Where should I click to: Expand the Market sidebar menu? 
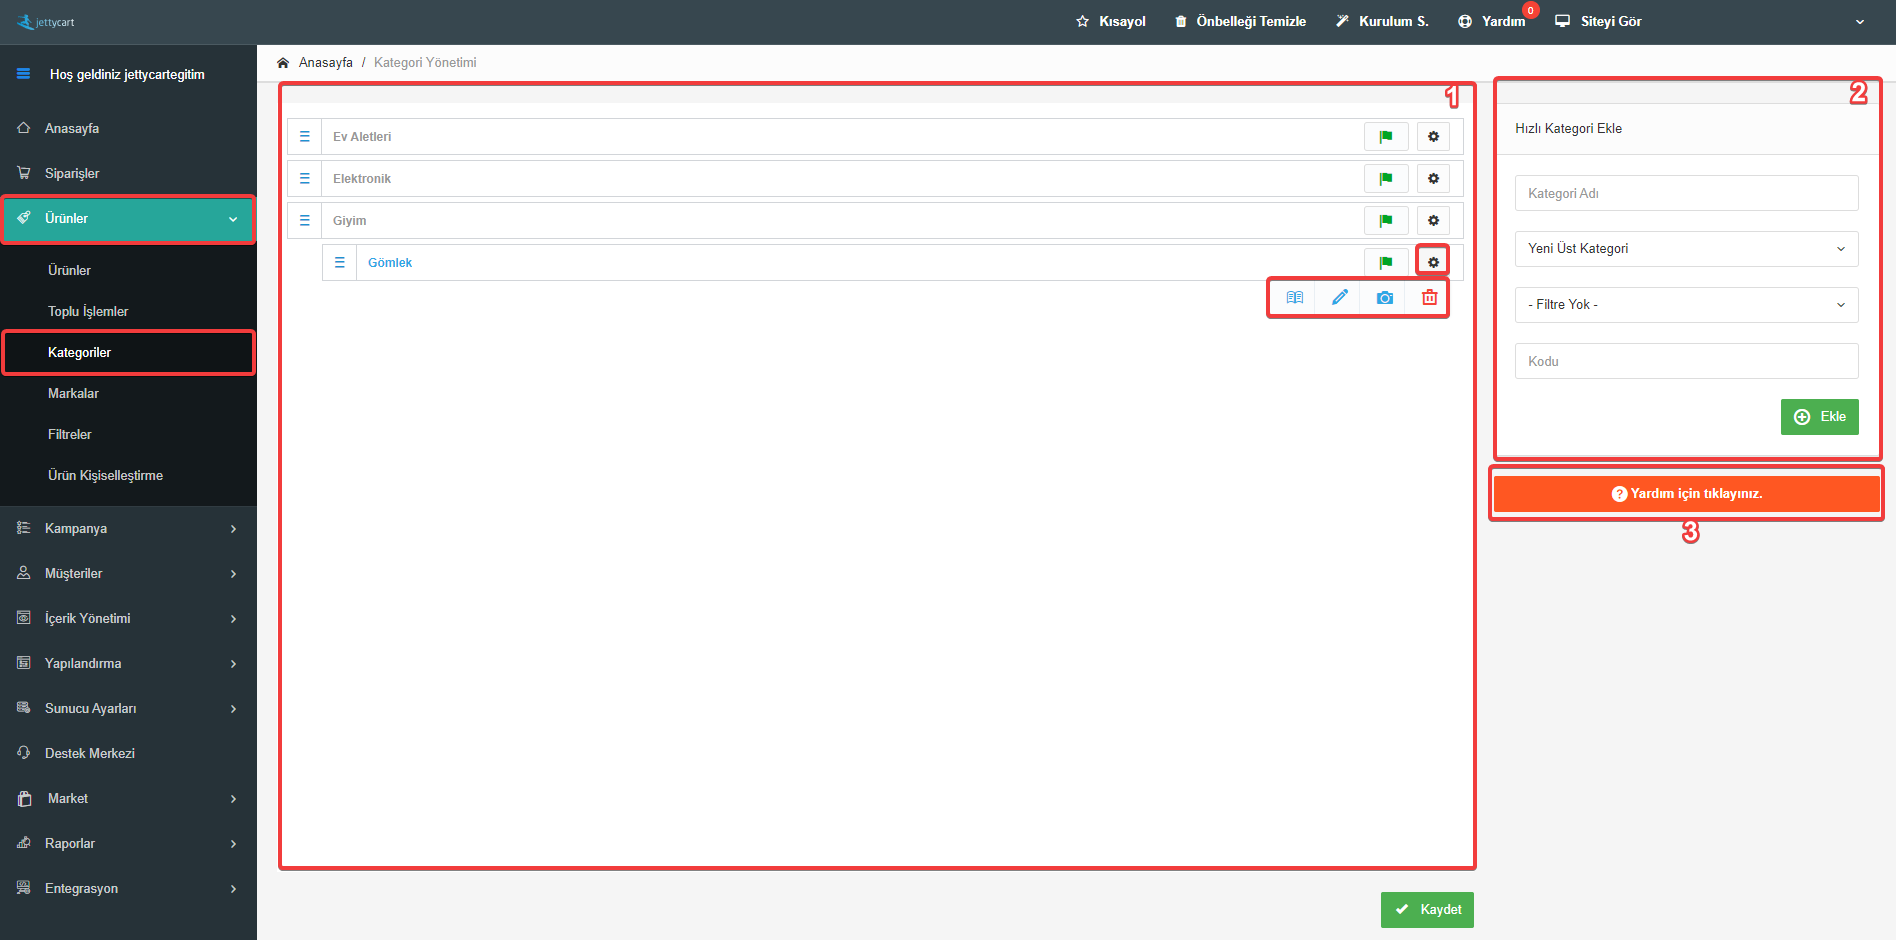point(128,799)
